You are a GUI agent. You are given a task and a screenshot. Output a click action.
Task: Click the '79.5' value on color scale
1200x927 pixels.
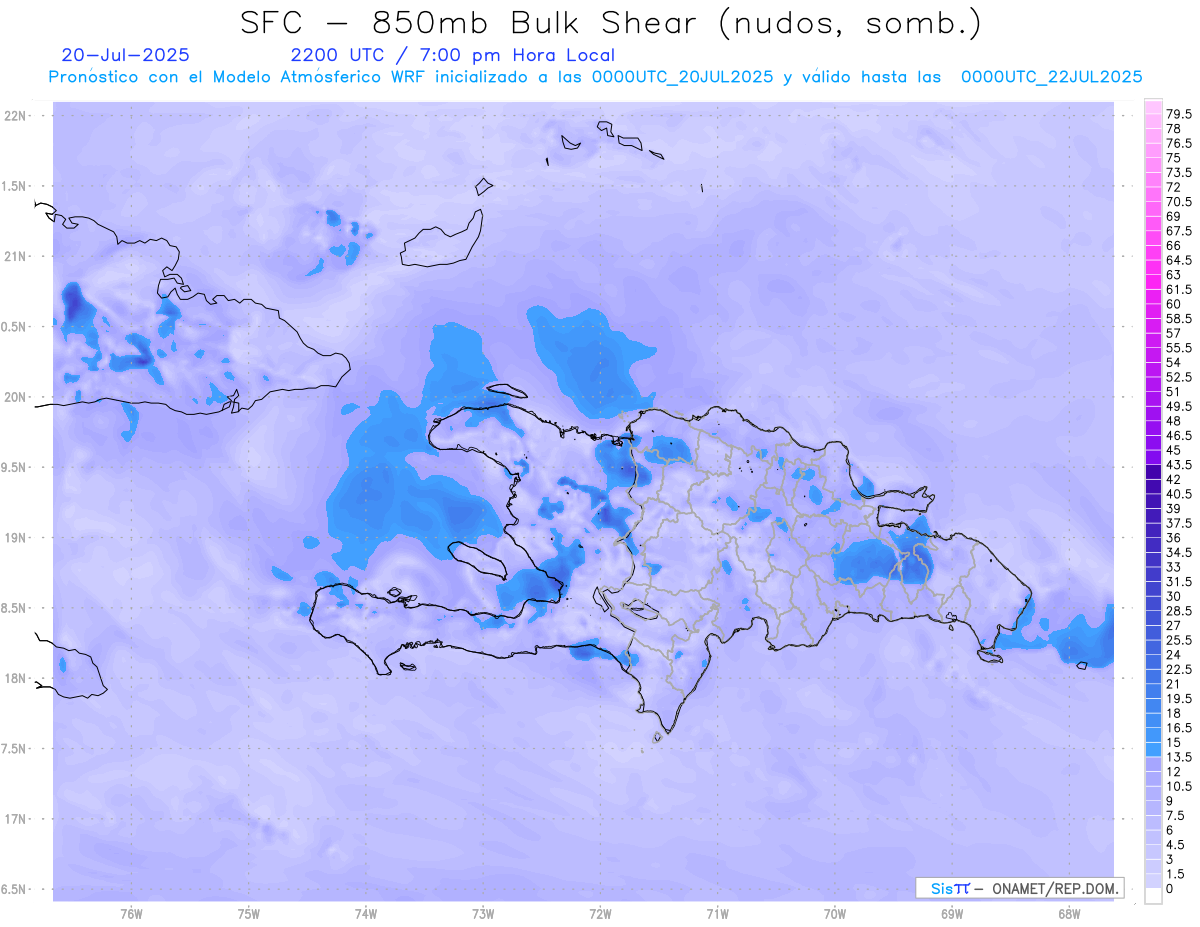coord(1178,115)
